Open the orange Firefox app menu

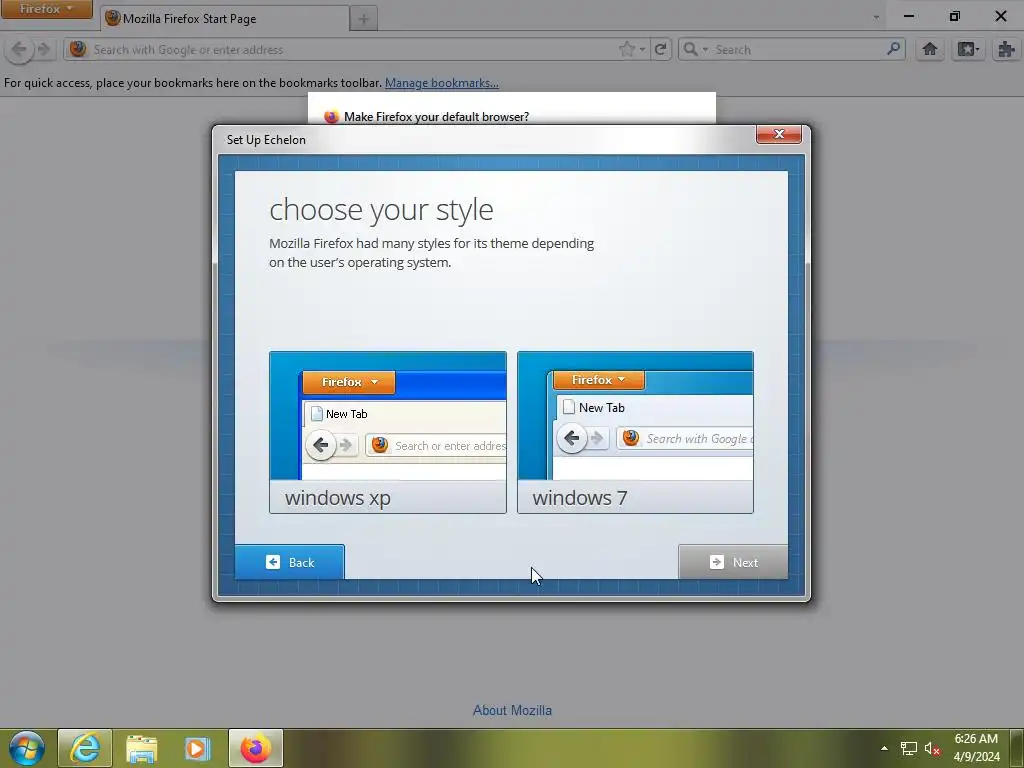46,9
